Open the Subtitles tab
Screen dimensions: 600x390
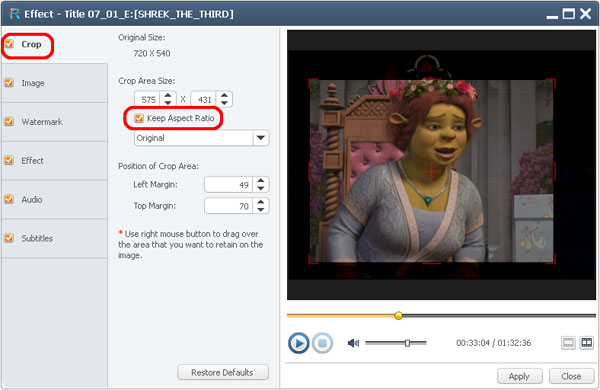coord(54,238)
